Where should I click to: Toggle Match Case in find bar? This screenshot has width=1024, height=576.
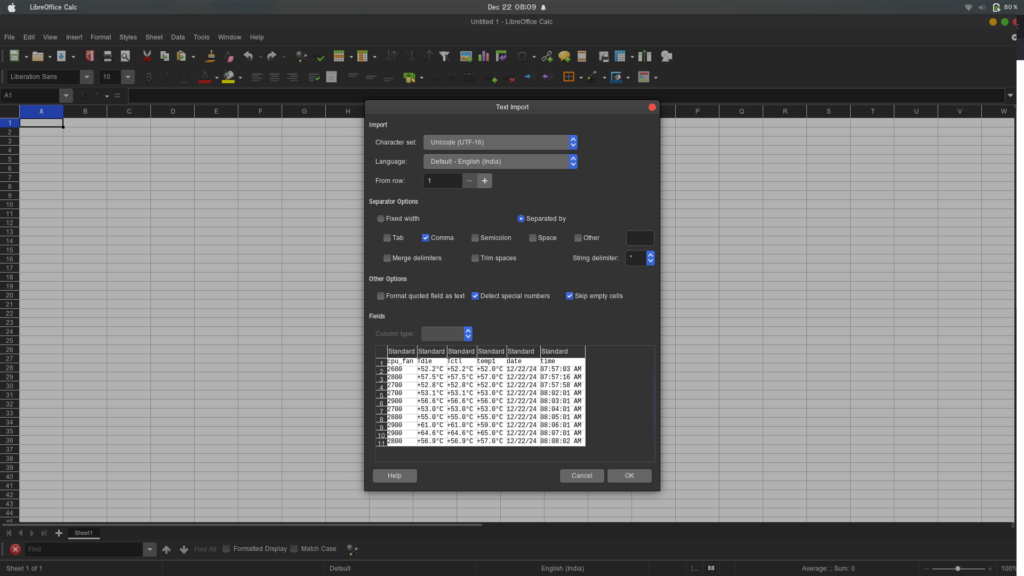(x=294, y=549)
